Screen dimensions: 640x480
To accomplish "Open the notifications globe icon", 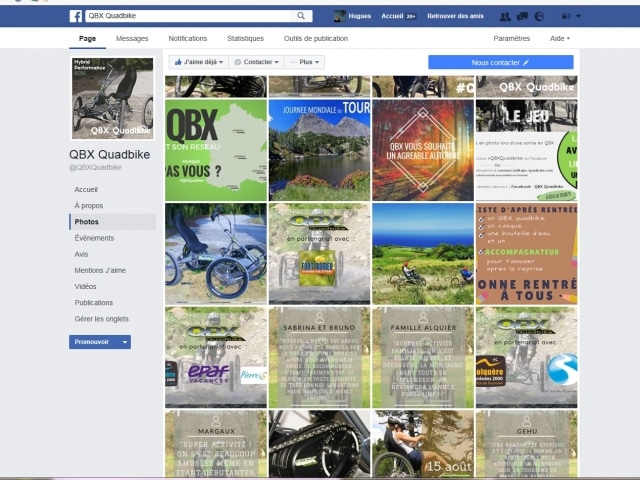I will pos(539,16).
